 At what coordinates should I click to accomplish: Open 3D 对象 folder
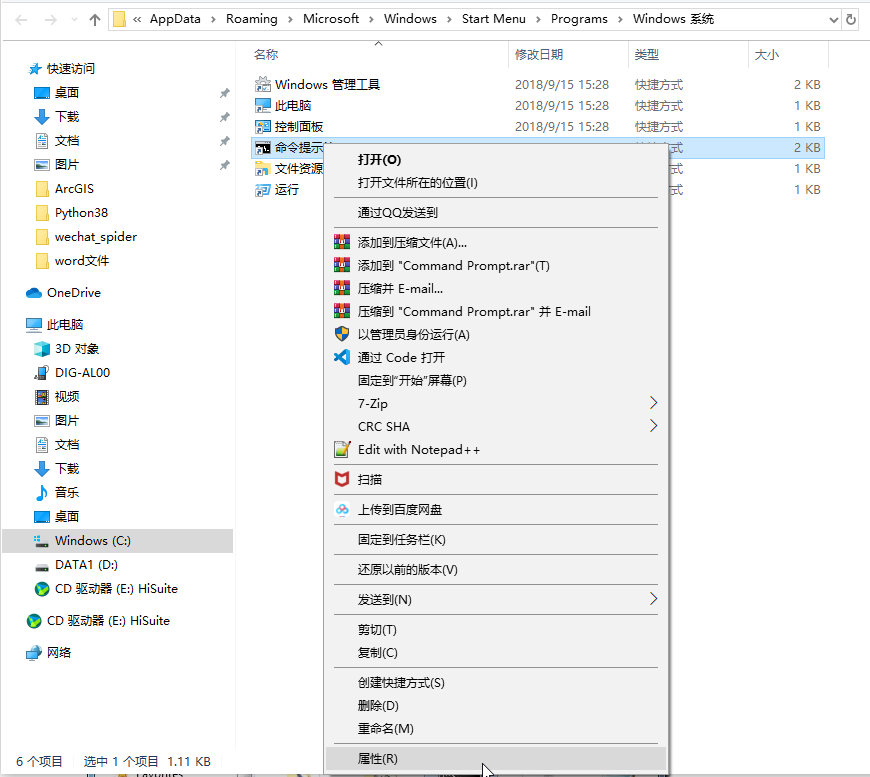coord(77,349)
